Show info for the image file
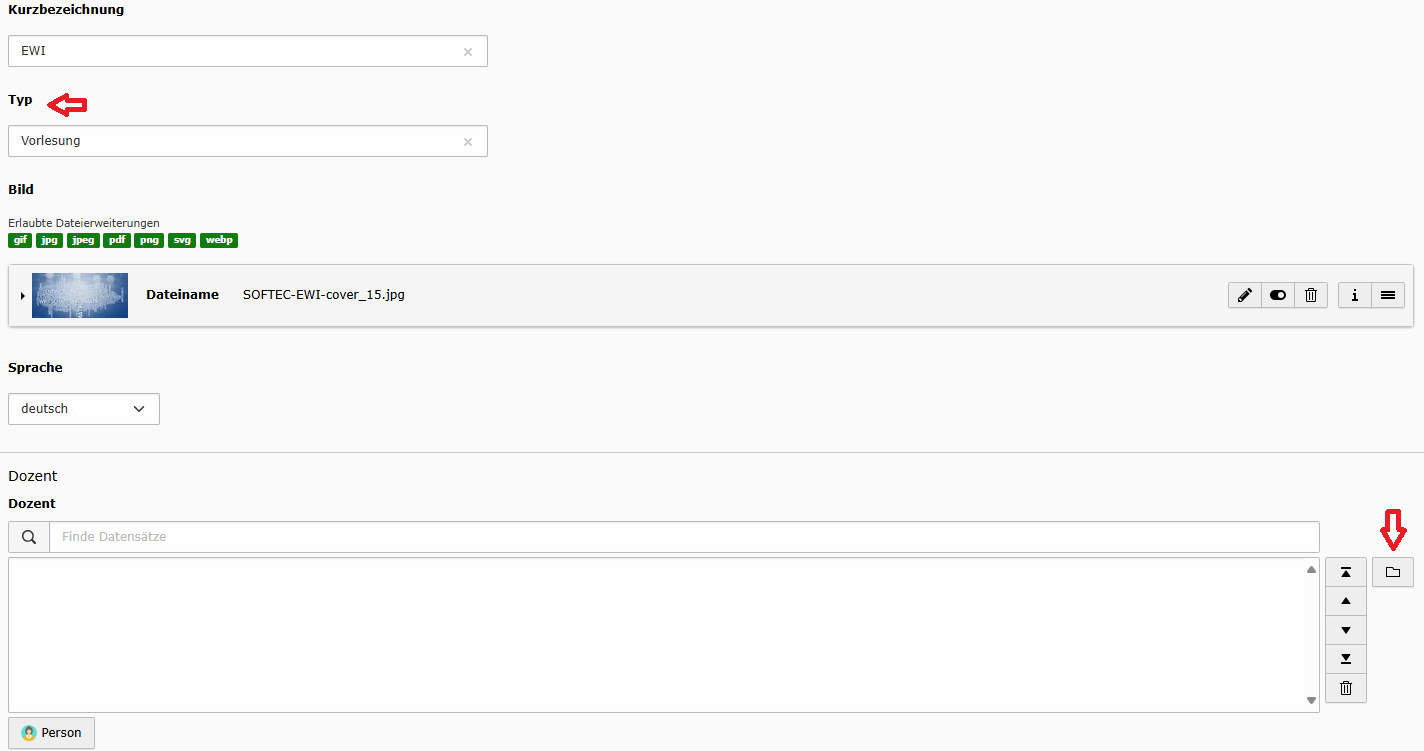This screenshot has height=751, width=1424. tap(1355, 295)
